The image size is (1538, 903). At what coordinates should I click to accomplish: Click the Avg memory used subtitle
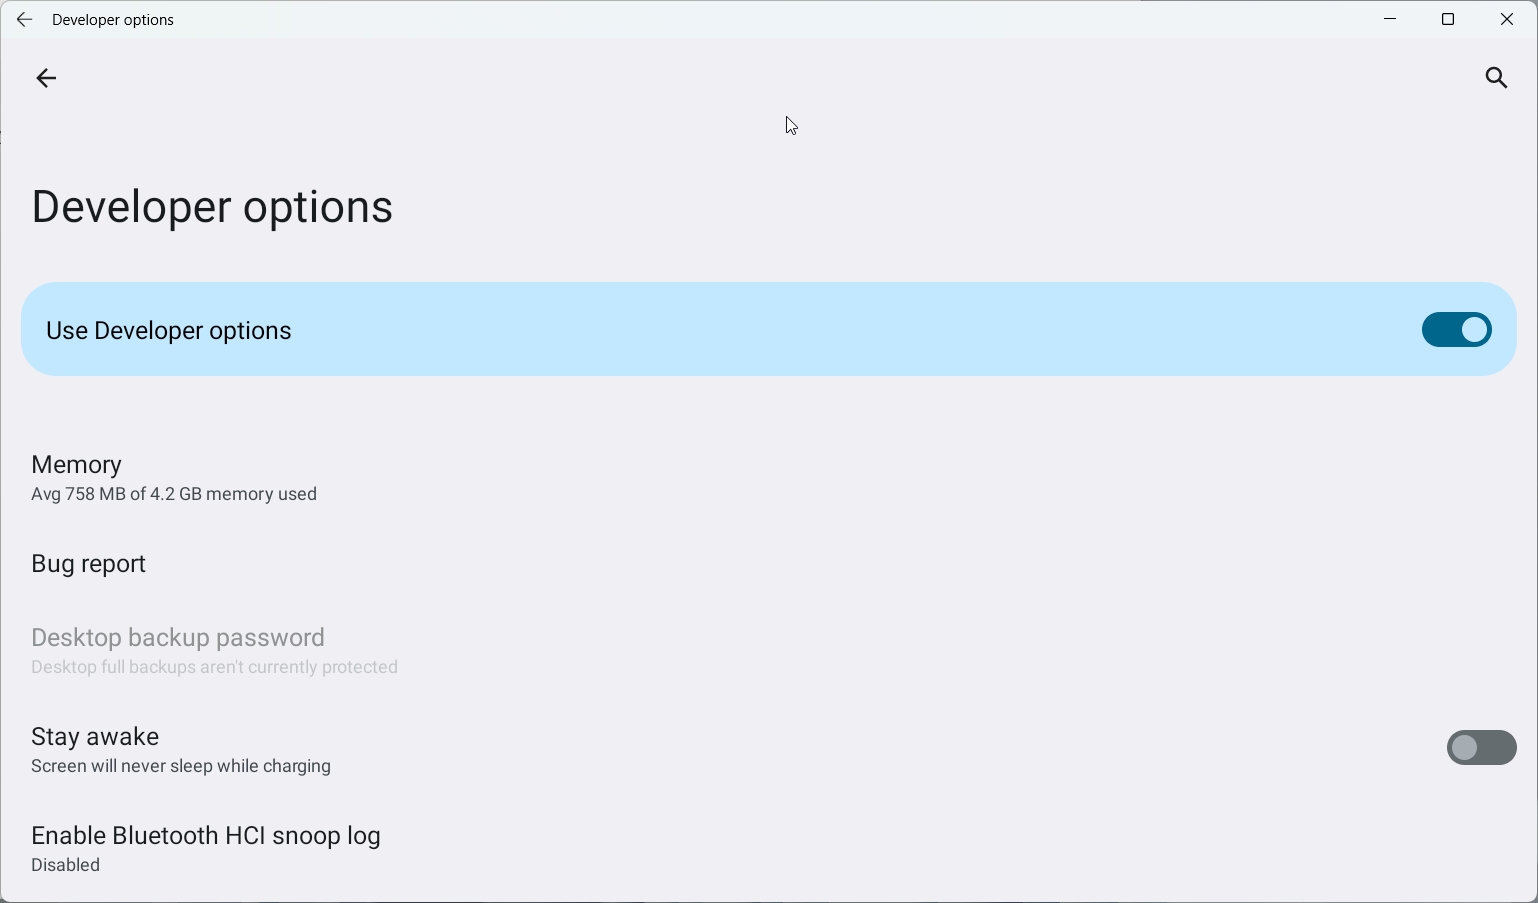point(173,493)
